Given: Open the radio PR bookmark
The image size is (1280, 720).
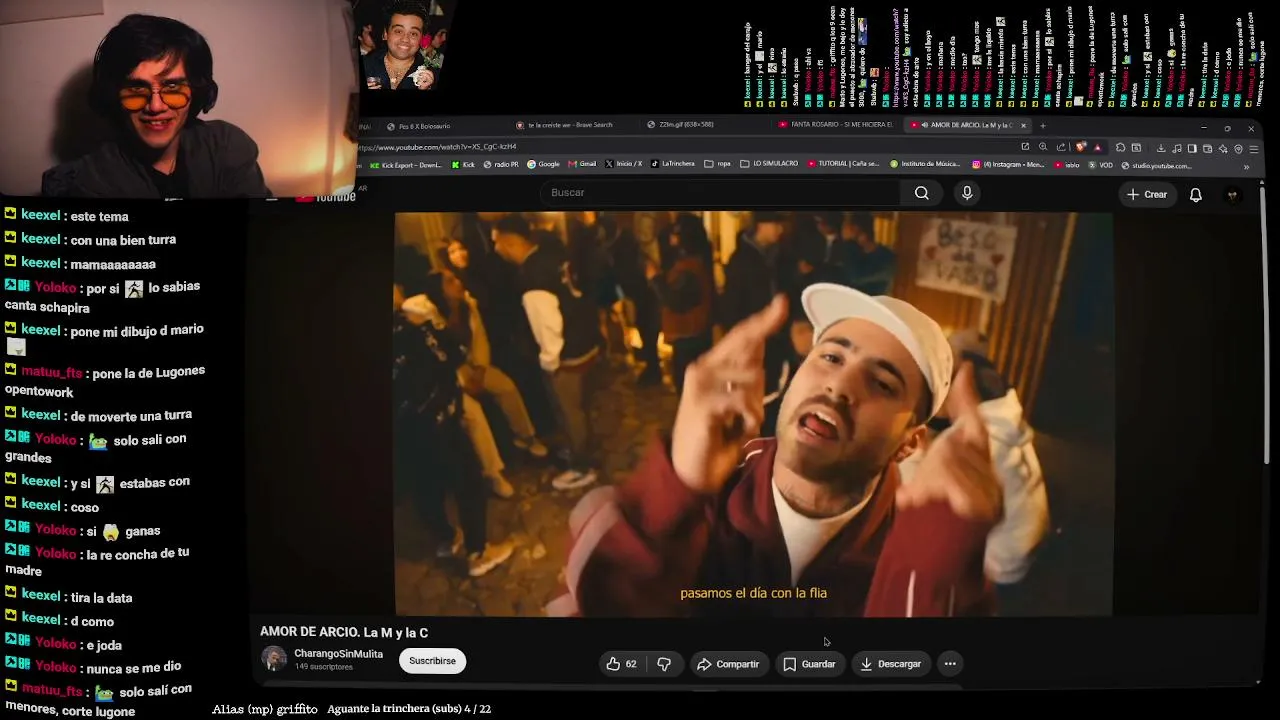Looking at the screenshot, I should point(501,165).
